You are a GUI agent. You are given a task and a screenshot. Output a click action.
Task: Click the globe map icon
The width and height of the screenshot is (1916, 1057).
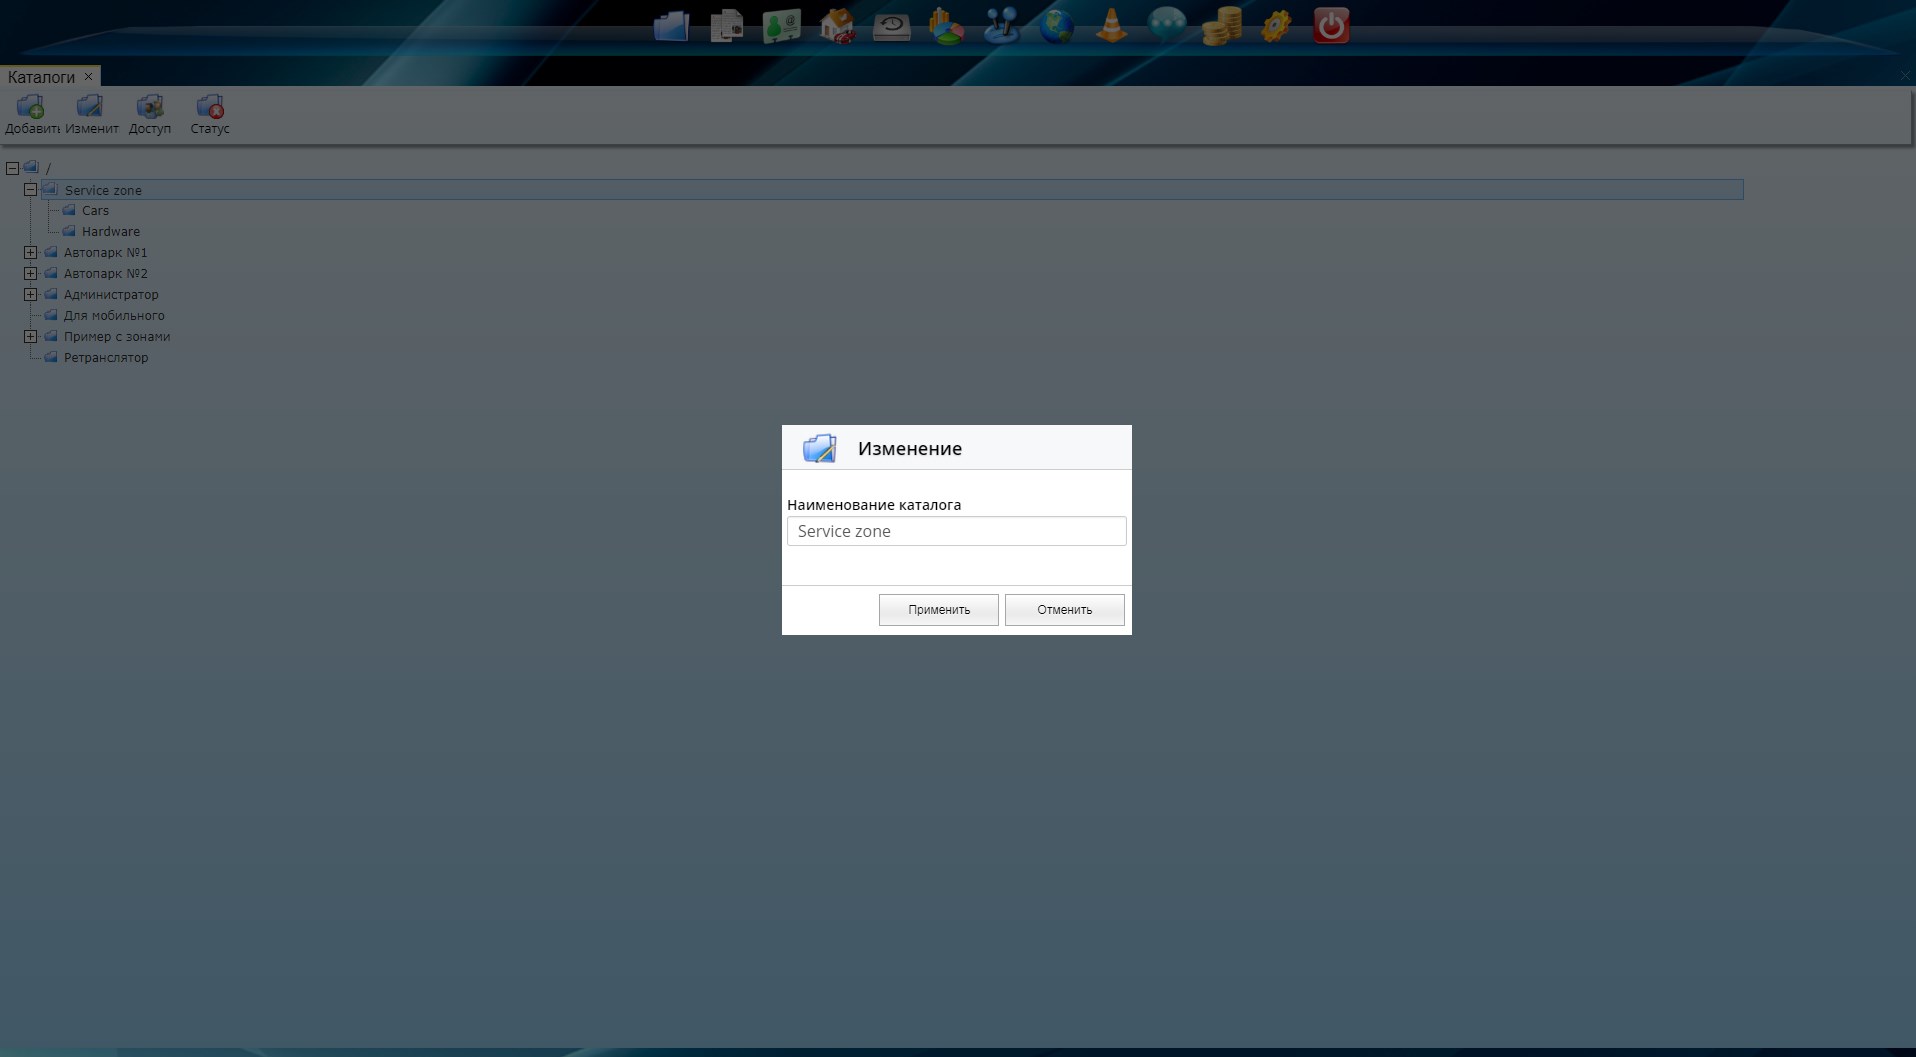(x=1056, y=26)
